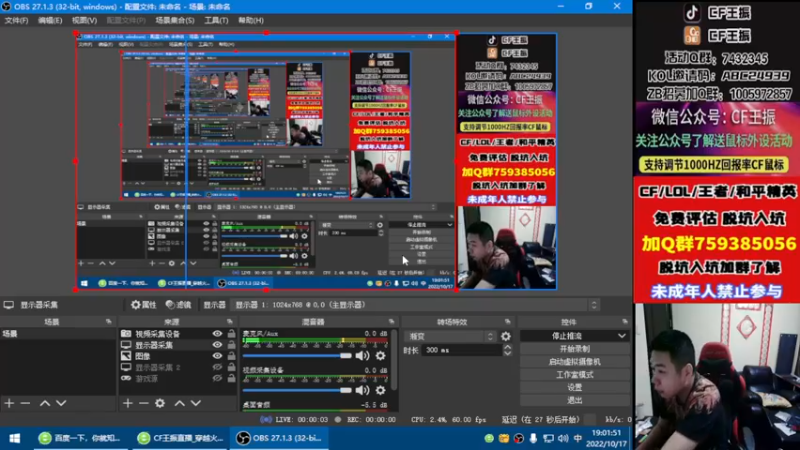
Task: Click the 启动虚拟摄像机 button
Action: (574, 362)
